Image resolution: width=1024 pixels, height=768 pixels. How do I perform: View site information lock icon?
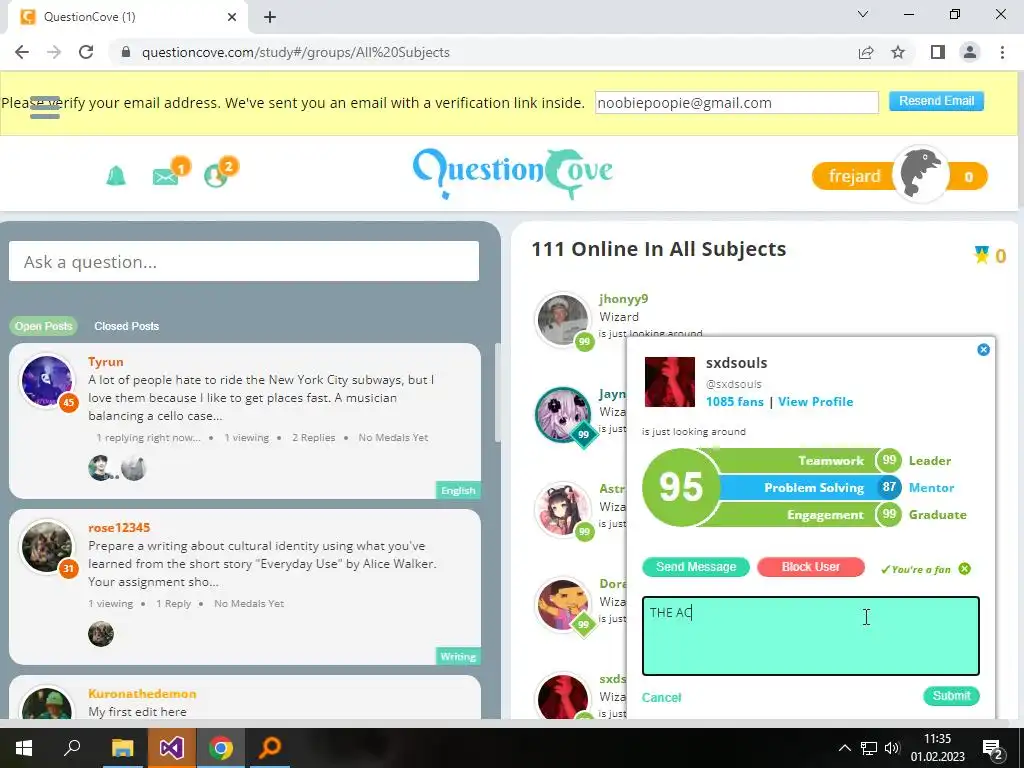click(x=127, y=52)
